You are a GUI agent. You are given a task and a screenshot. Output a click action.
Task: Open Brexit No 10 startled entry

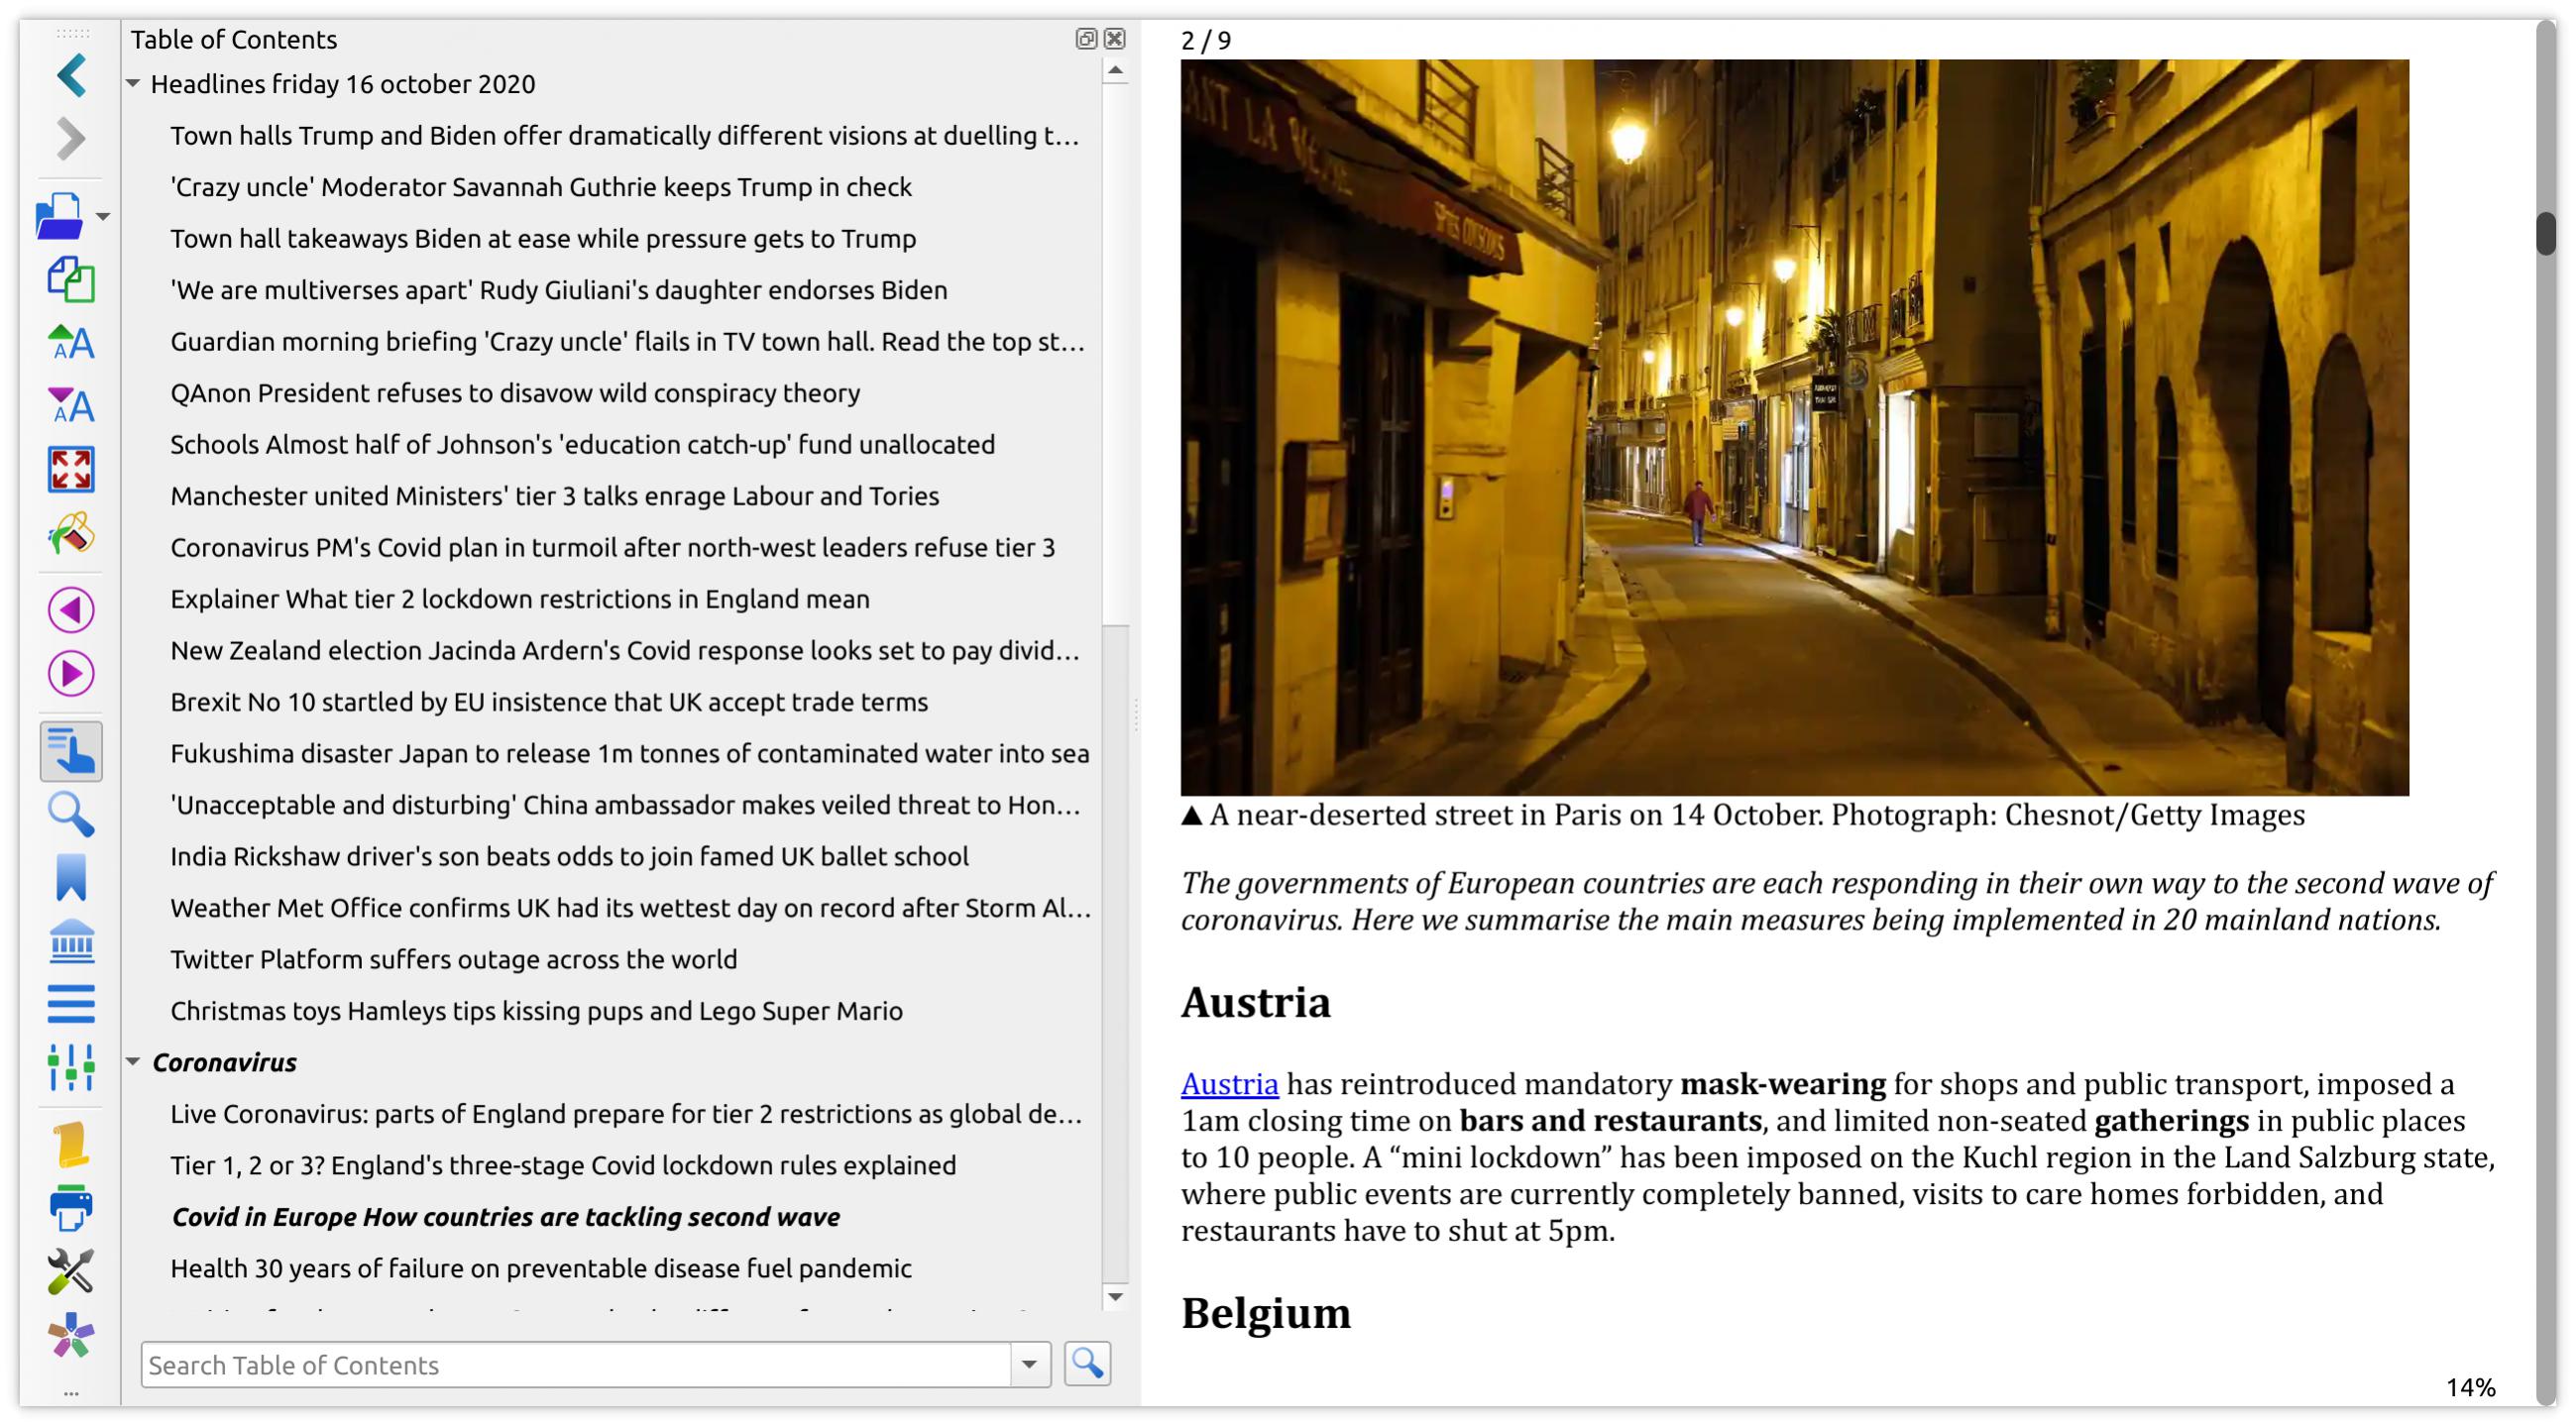[x=549, y=702]
